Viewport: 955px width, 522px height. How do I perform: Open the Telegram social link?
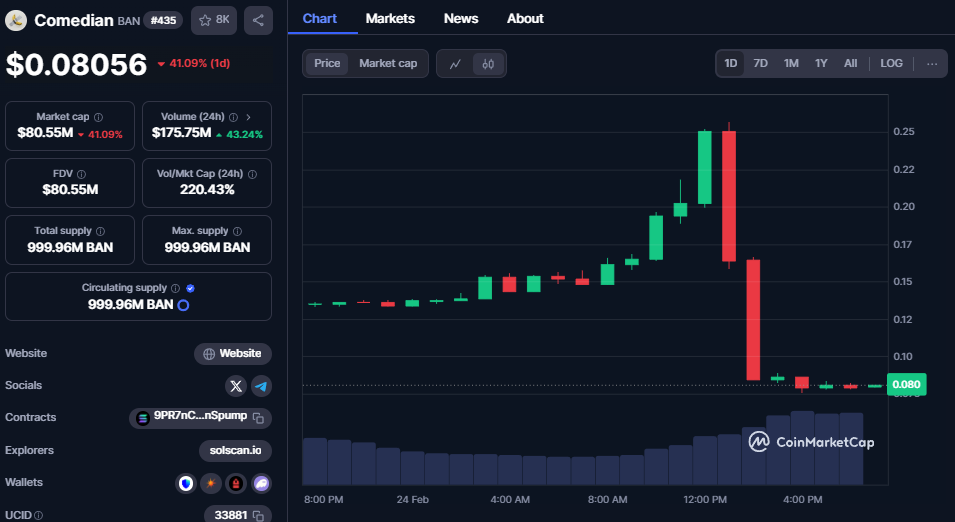coord(261,386)
